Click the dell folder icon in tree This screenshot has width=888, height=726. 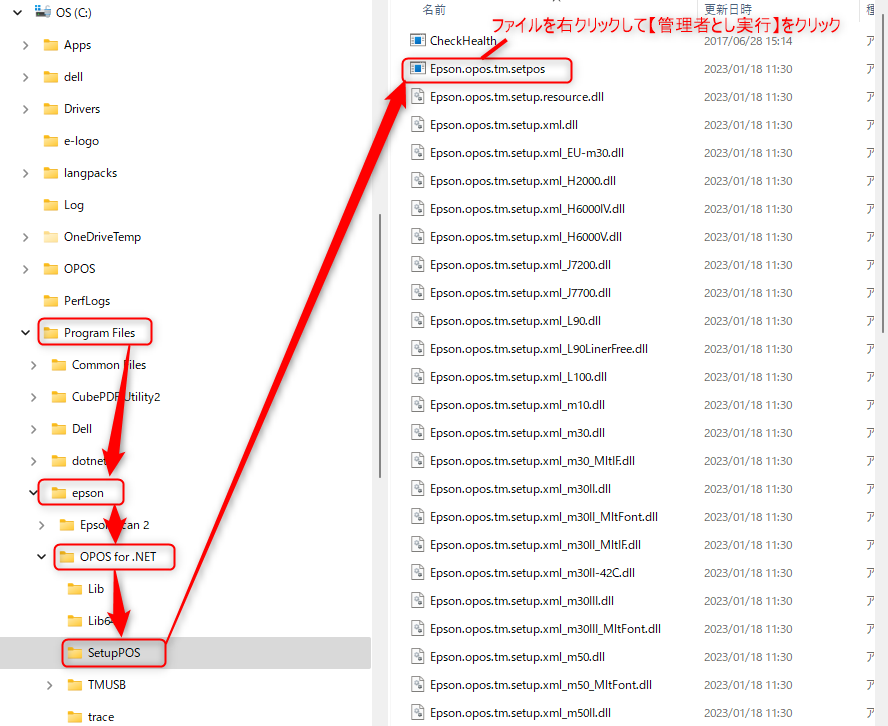[x=51, y=76]
